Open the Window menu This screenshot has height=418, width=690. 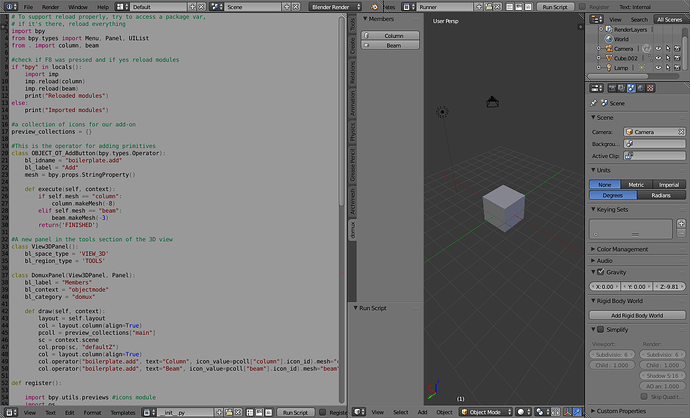pos(78,7)
